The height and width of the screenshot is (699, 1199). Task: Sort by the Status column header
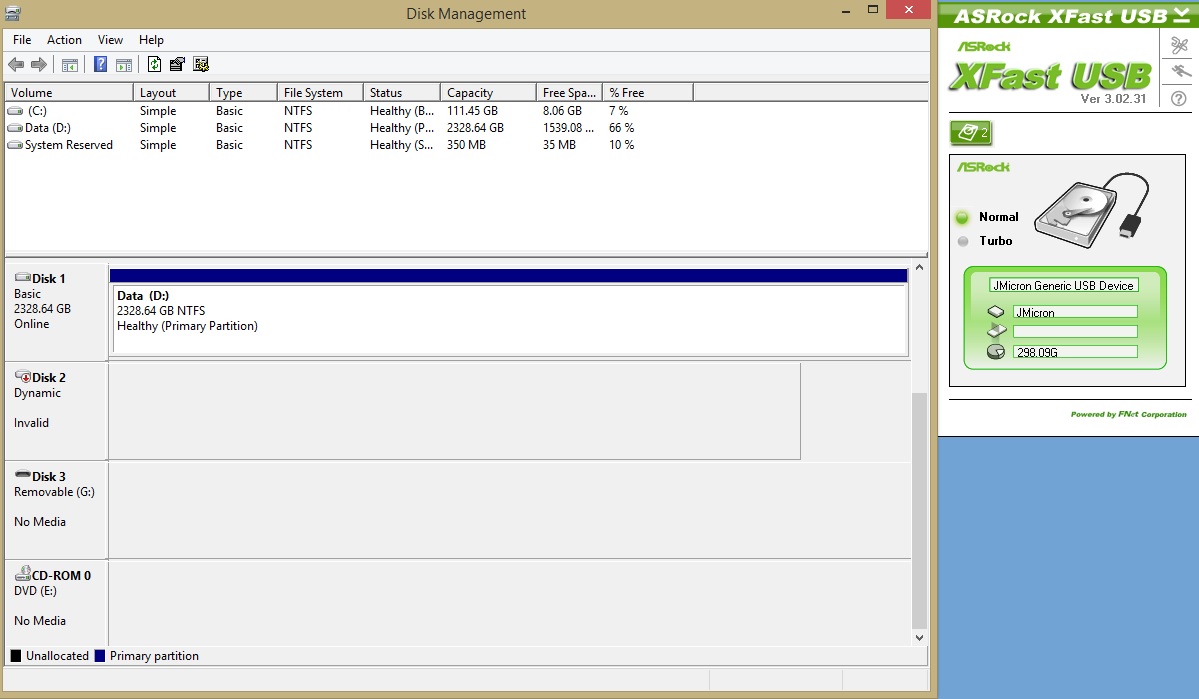pyautogui.click(x=402, y=93)
